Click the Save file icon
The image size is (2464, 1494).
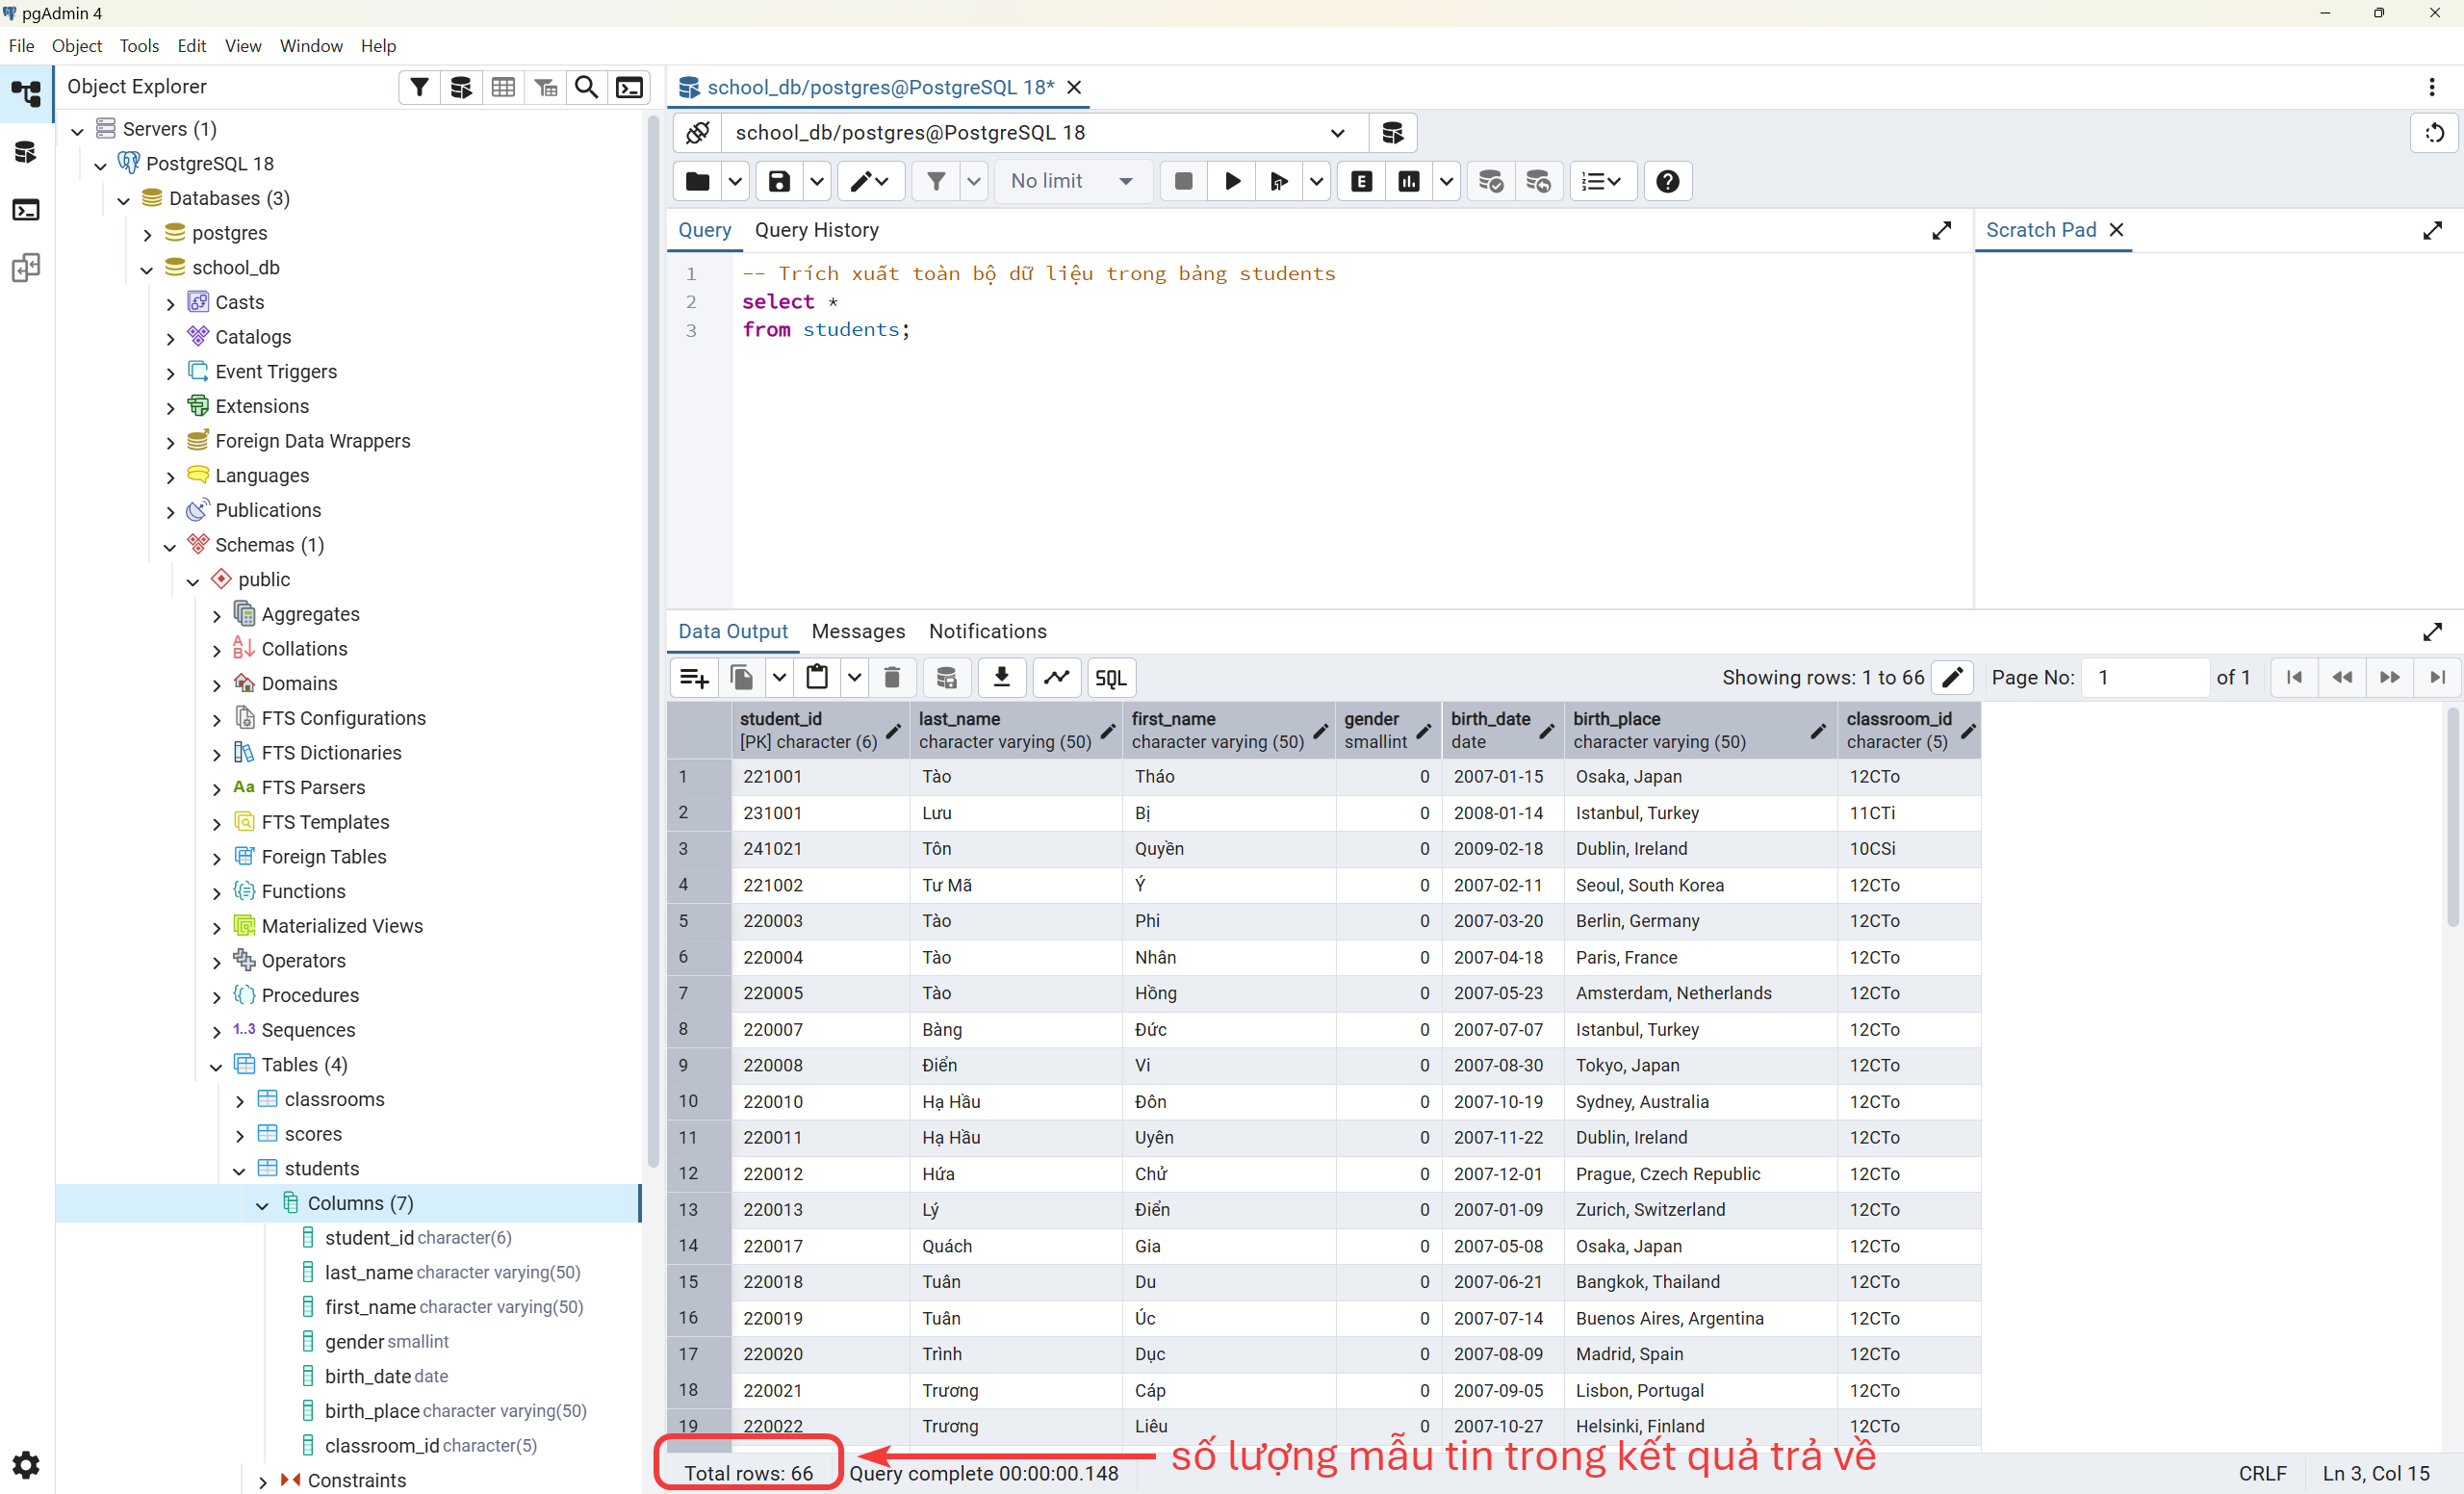tap(779, 181)
